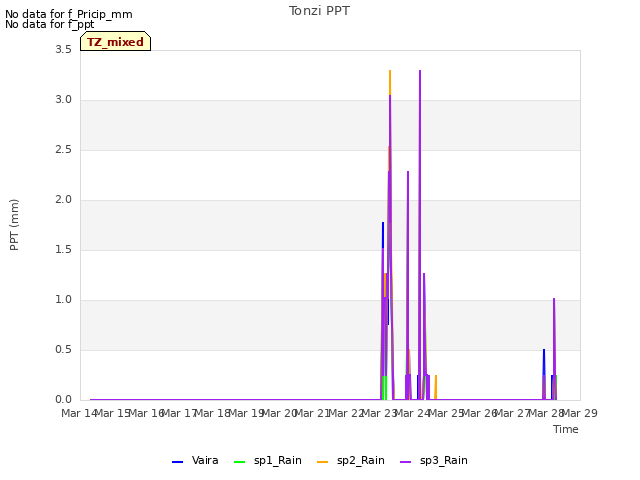
Task: Toggle the sp2_Rain legend entry
Action: (x=351, y=460)
